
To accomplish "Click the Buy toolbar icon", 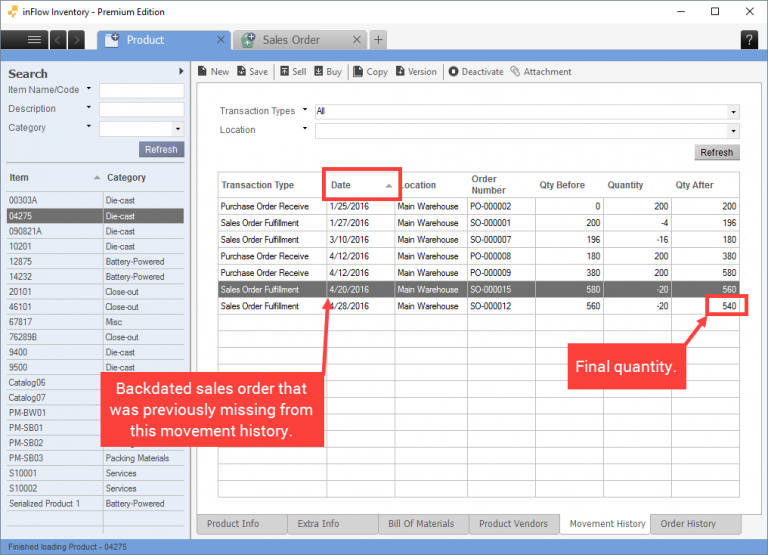I will coord(319,72).
